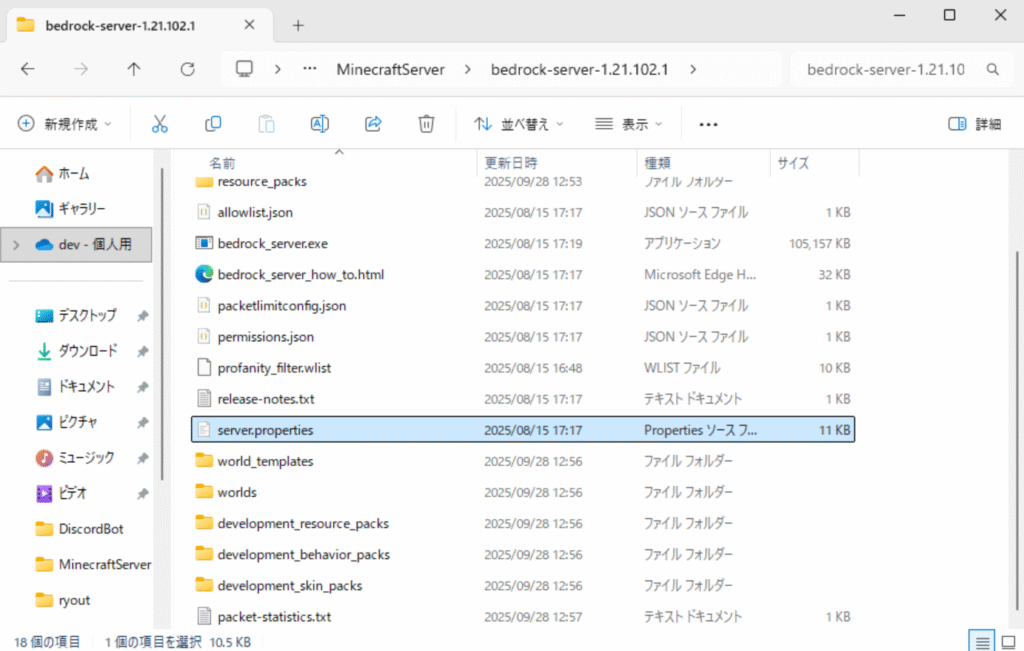Open the 並べ替え sort dropdown

coord(519,124)
